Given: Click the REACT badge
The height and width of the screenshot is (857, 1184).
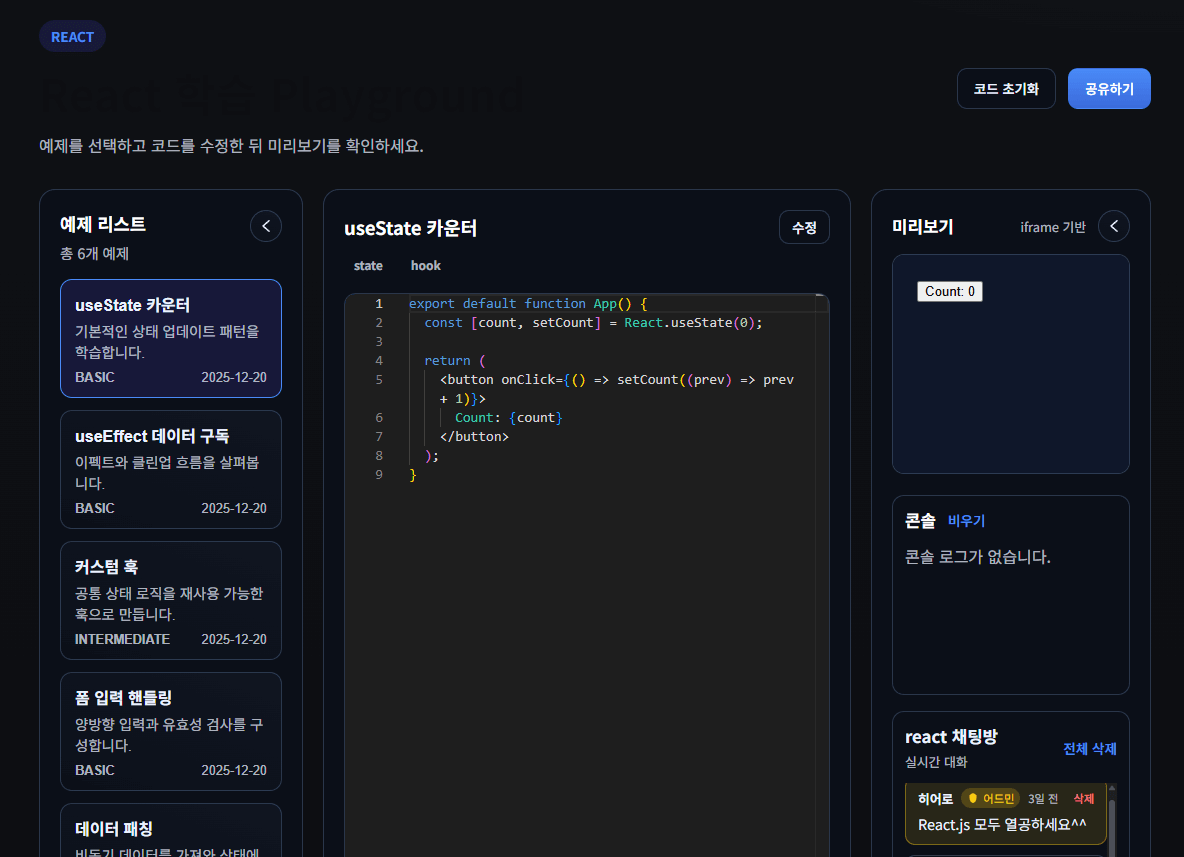Looking at the screenshot, I should coord(72,37).
